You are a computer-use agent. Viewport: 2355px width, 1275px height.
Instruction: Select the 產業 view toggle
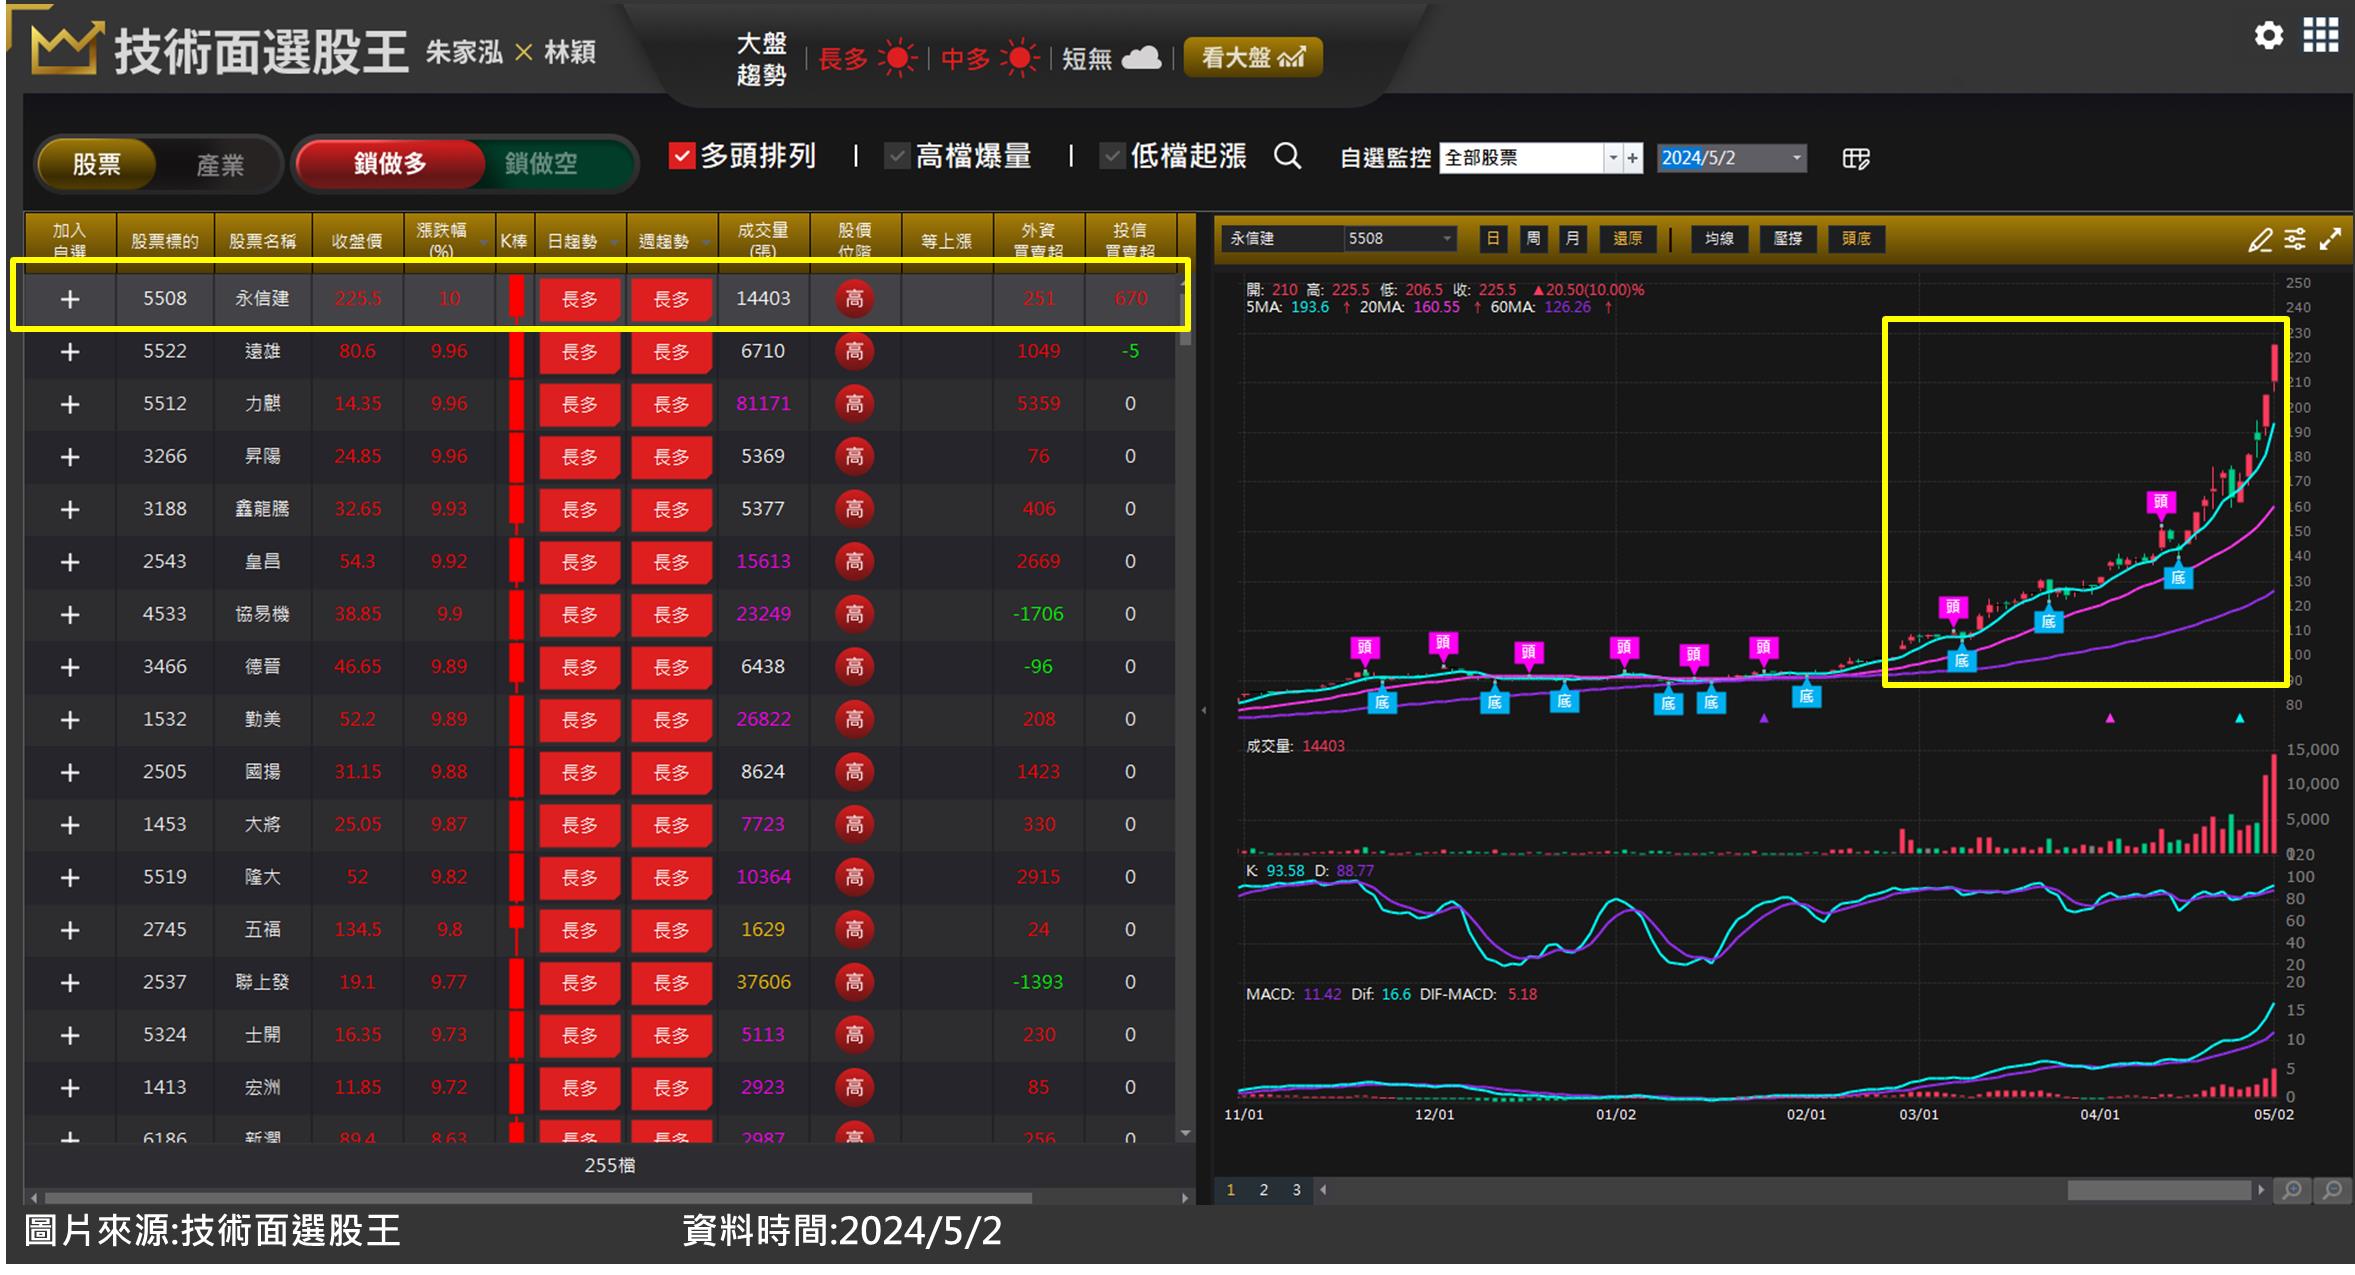point(220,165)
